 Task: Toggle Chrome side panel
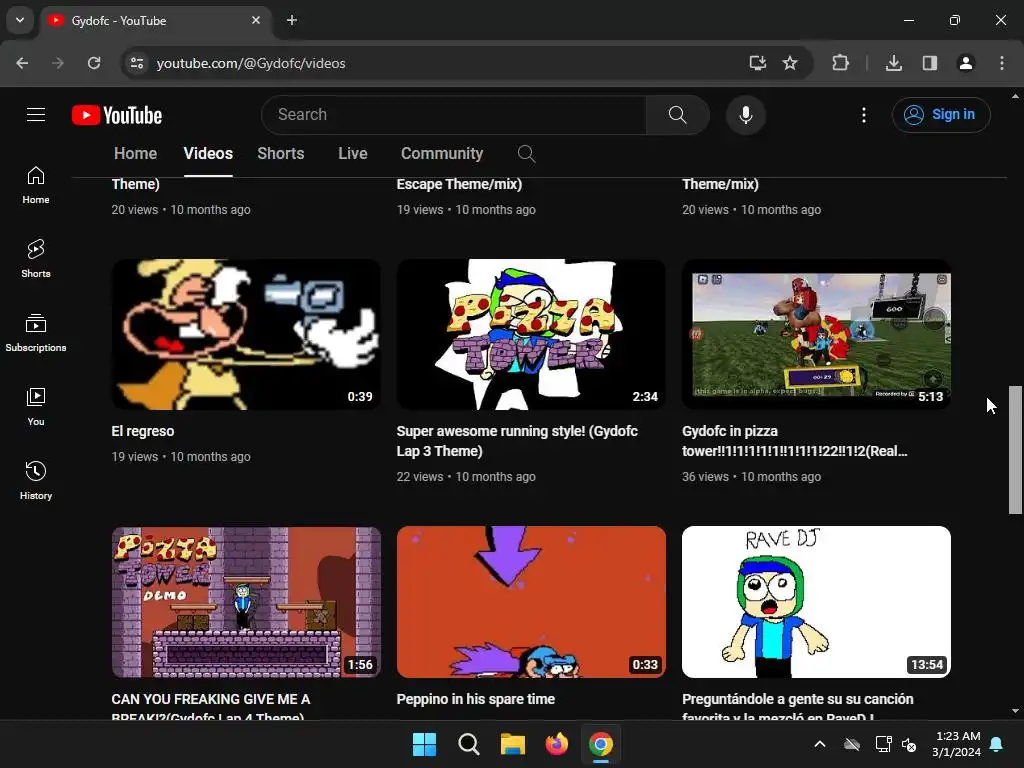coord(930,63)
